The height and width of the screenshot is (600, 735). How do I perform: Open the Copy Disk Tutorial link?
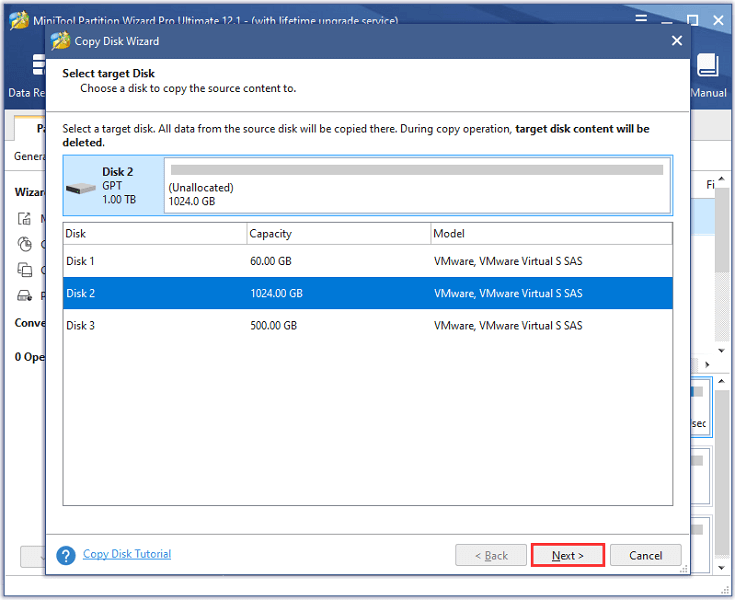tap(126, 554)
